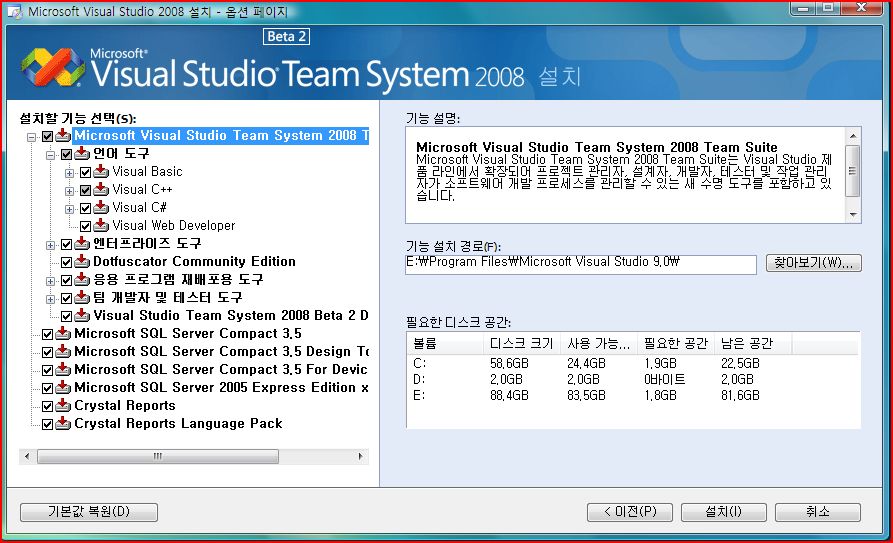This screenshot has height=543, width=893.
Task: Expand the 팀 개발자 및 테스터 도구 node
Action: (x=51, y=299)
